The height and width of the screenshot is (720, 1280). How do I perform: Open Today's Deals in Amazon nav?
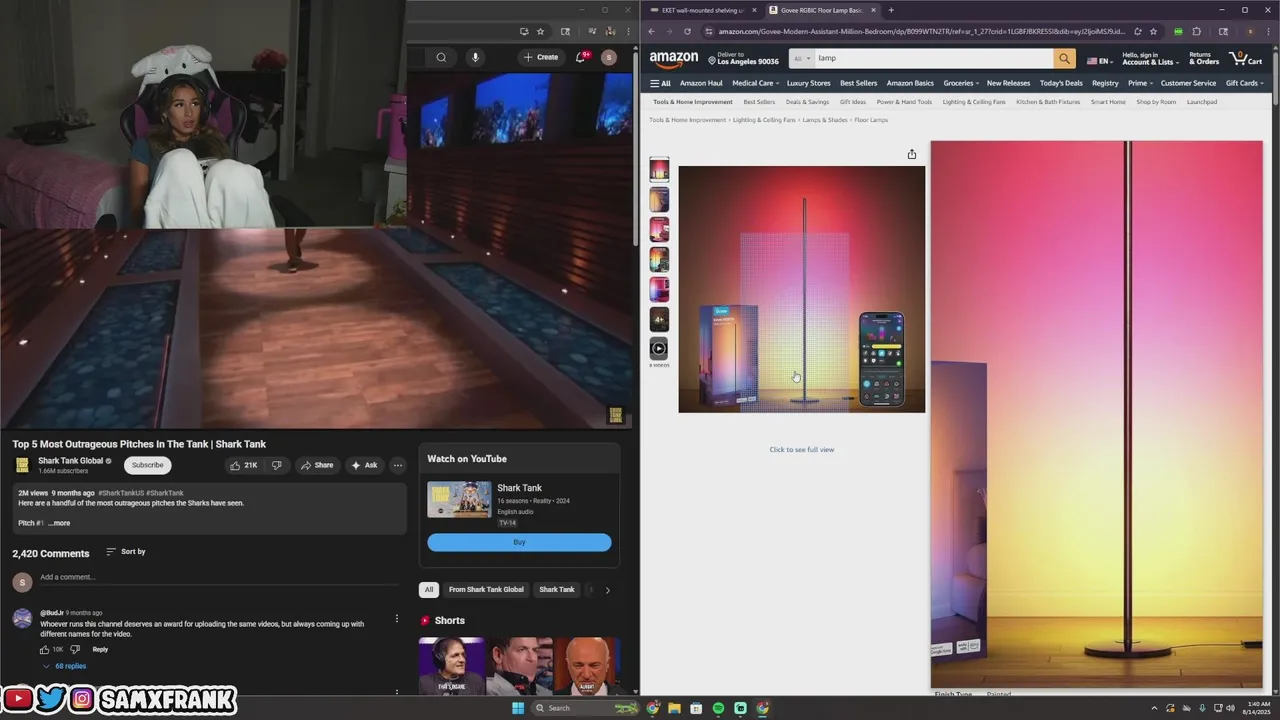[1061, 83]
